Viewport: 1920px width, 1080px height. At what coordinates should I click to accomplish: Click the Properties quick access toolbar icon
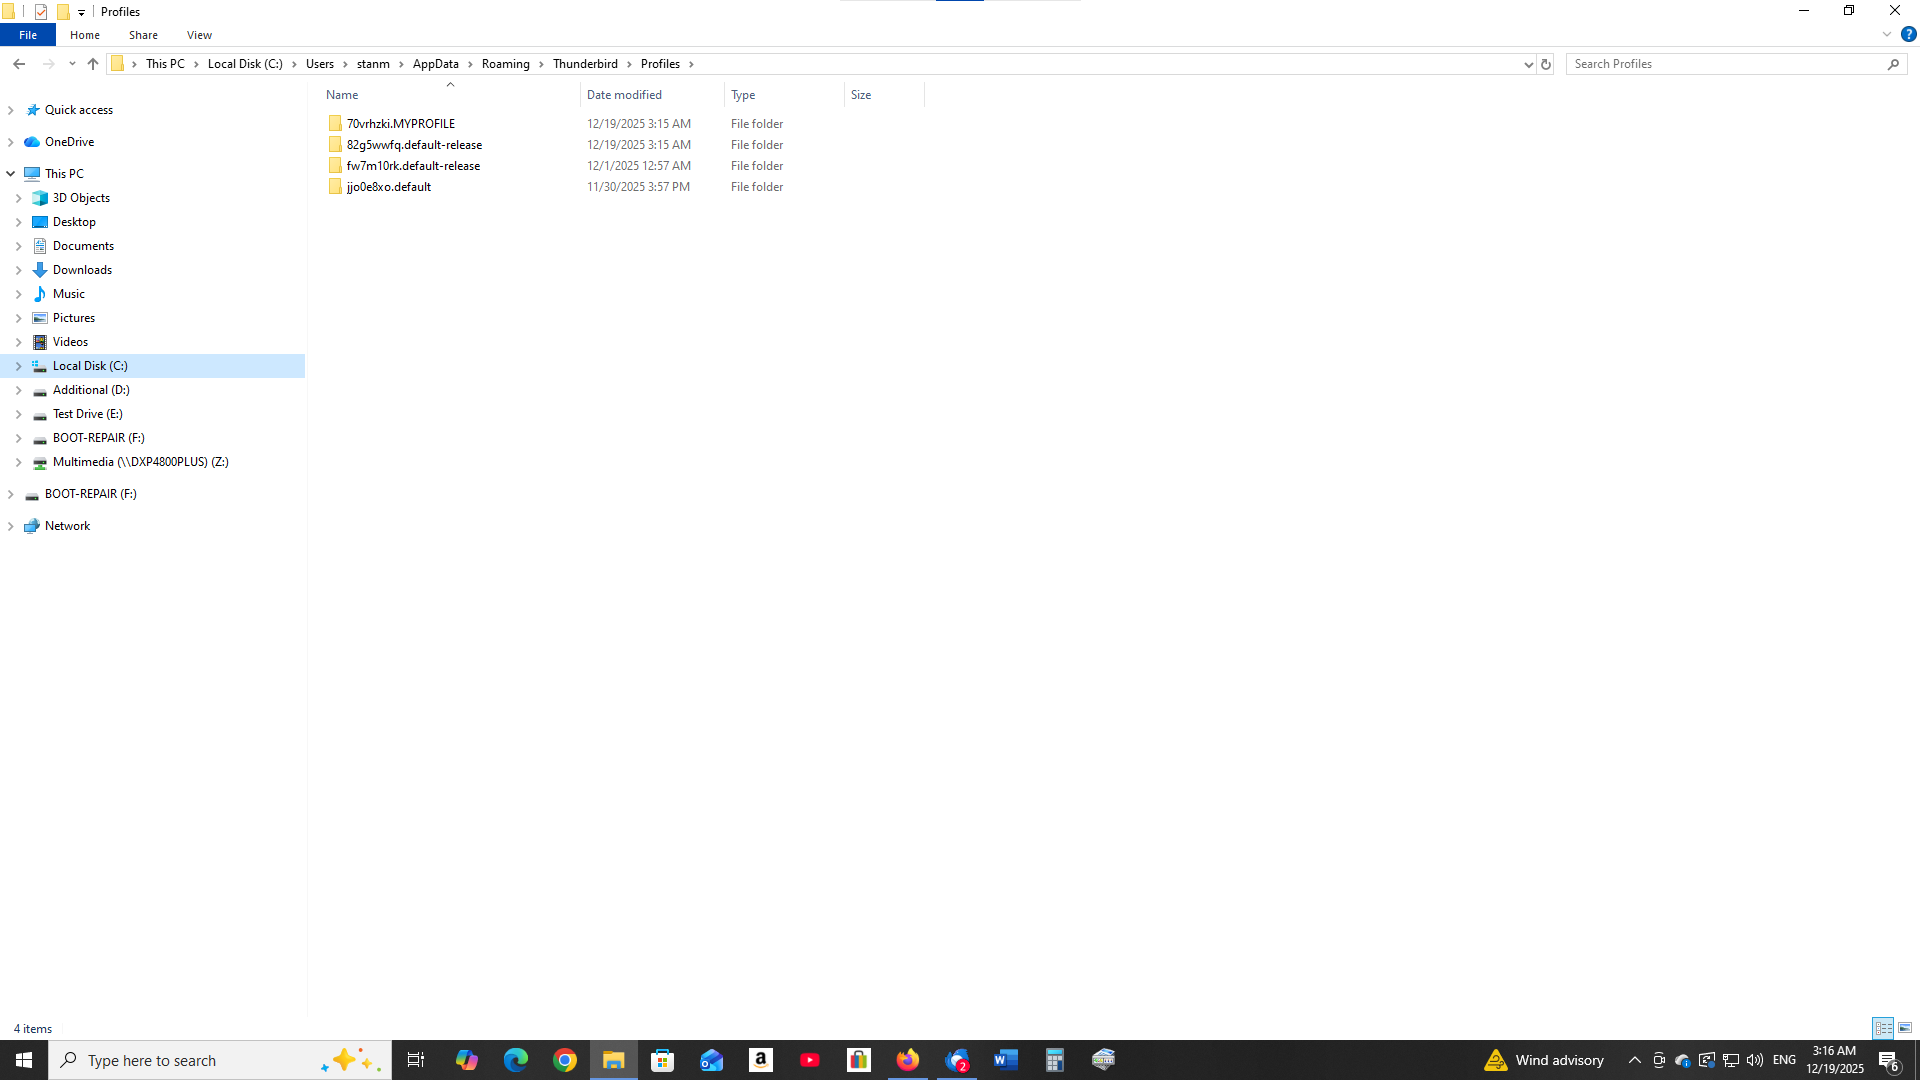click(x=41, y=12)
